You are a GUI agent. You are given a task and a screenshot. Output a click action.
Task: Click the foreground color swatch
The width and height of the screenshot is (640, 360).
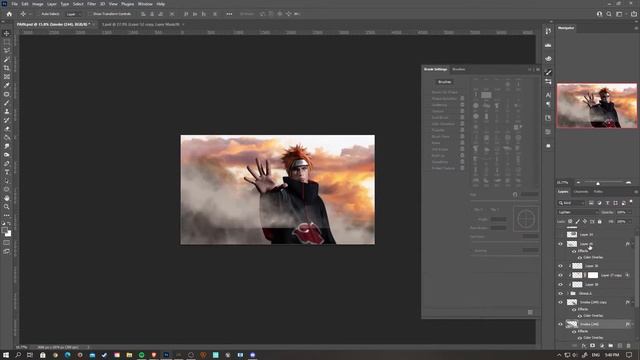pyautogui.click(x=5, y=231)
